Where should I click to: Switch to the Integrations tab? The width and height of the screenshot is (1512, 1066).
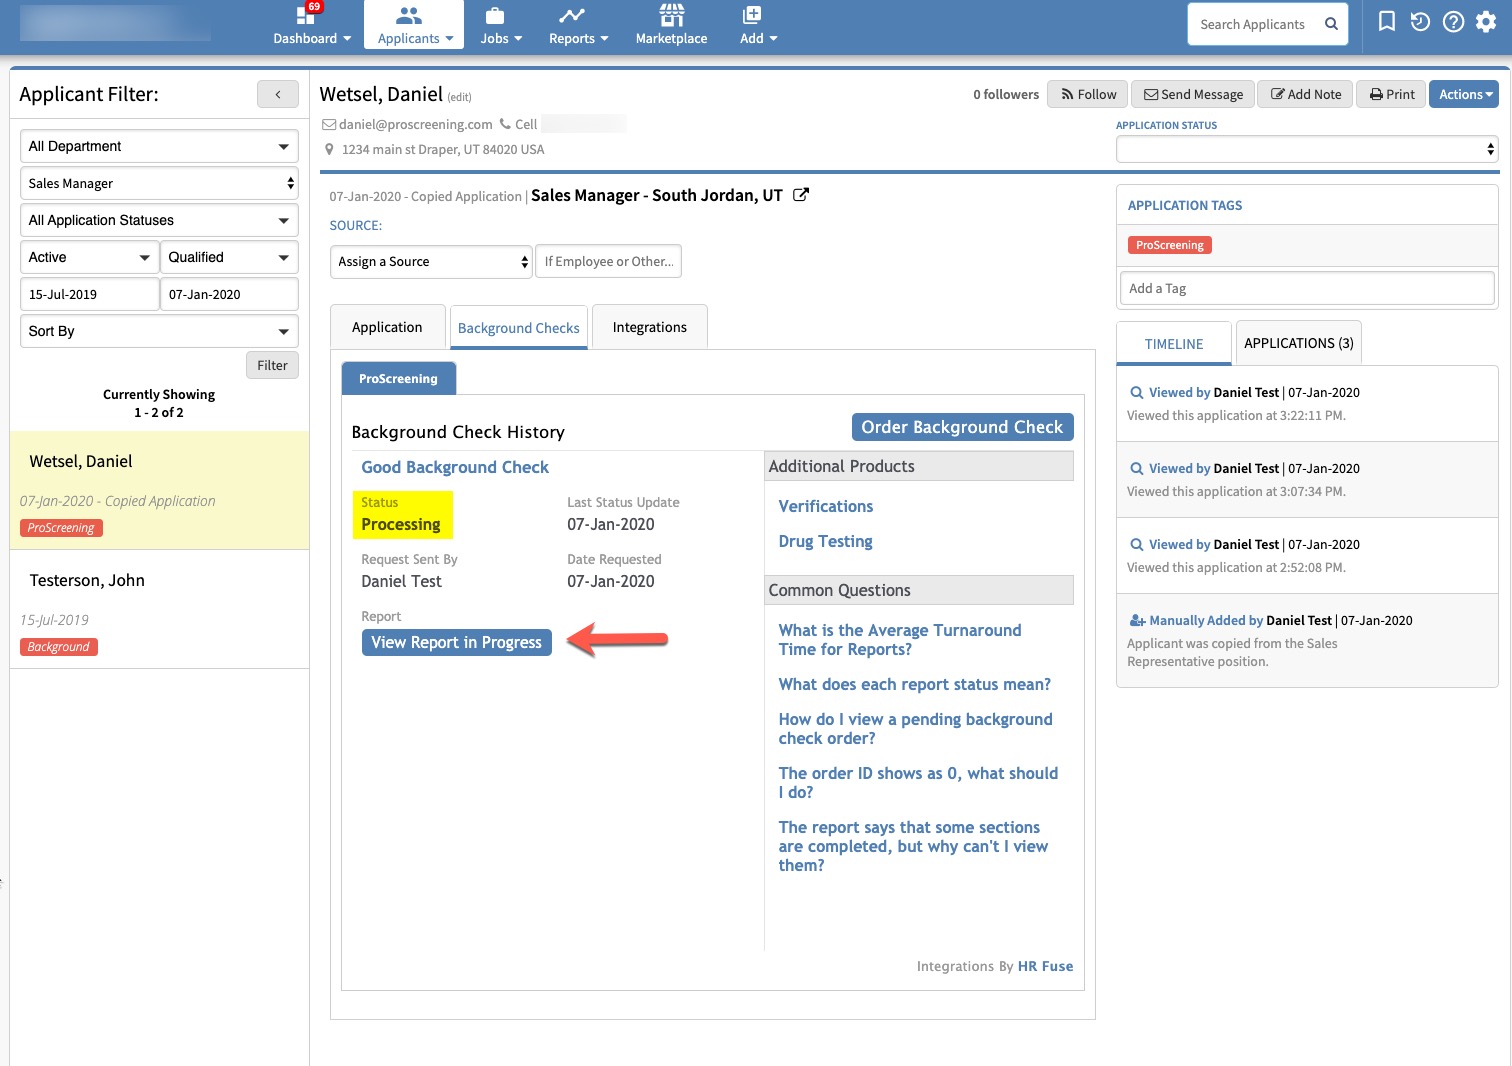point(649,327)
